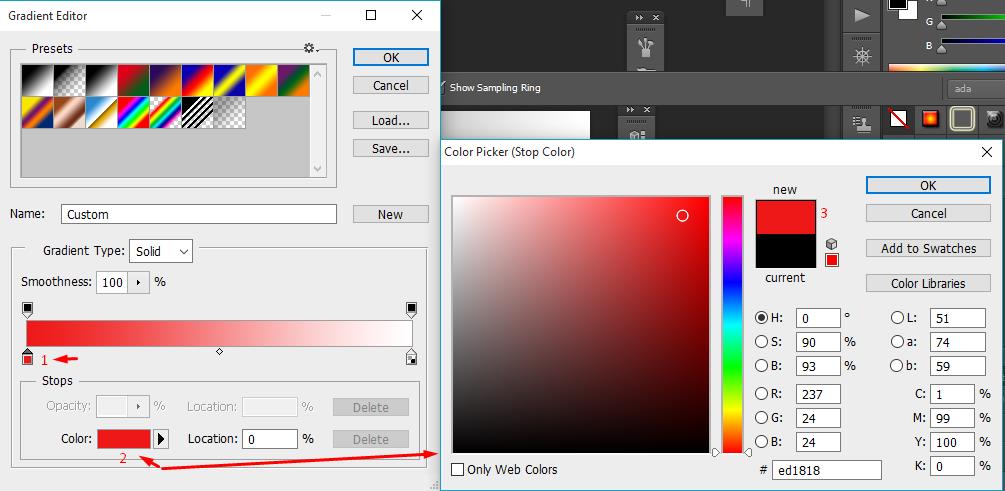
Task: Toggle the Show Sampling Ring checkbox
Action: click(442, 88)
